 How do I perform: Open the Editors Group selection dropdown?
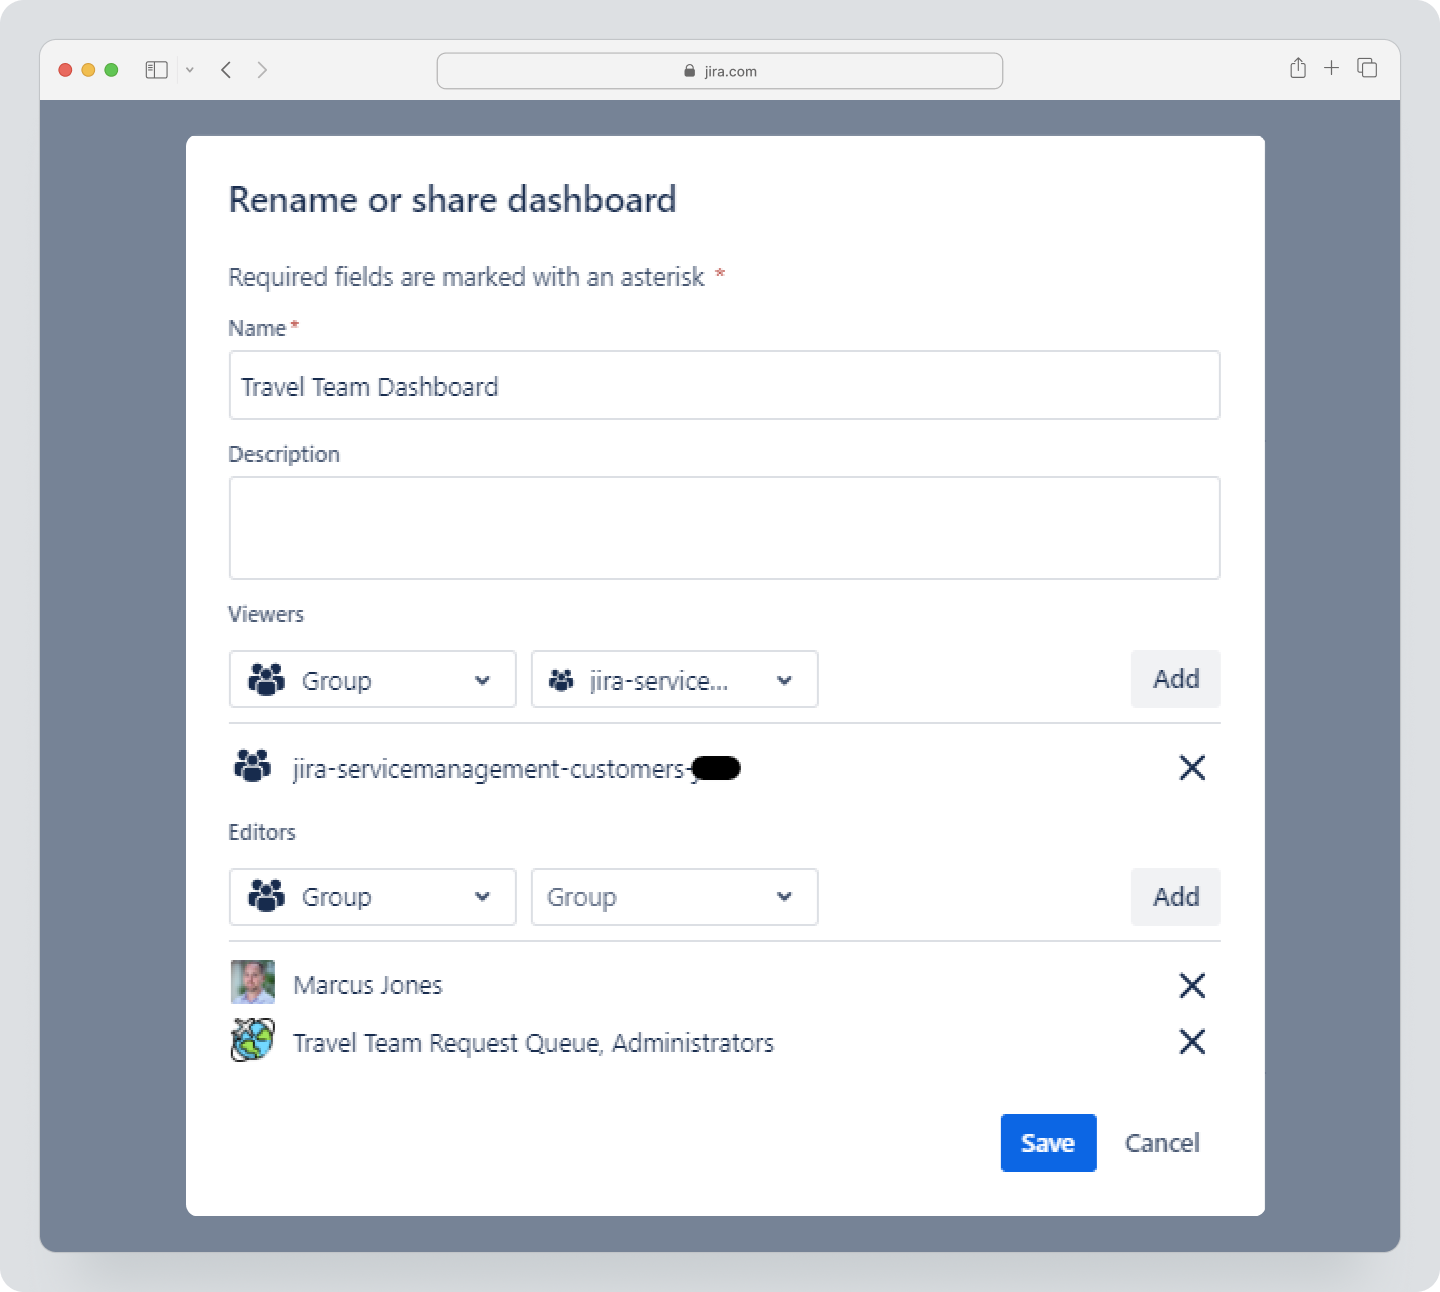[x=674, y=896]
